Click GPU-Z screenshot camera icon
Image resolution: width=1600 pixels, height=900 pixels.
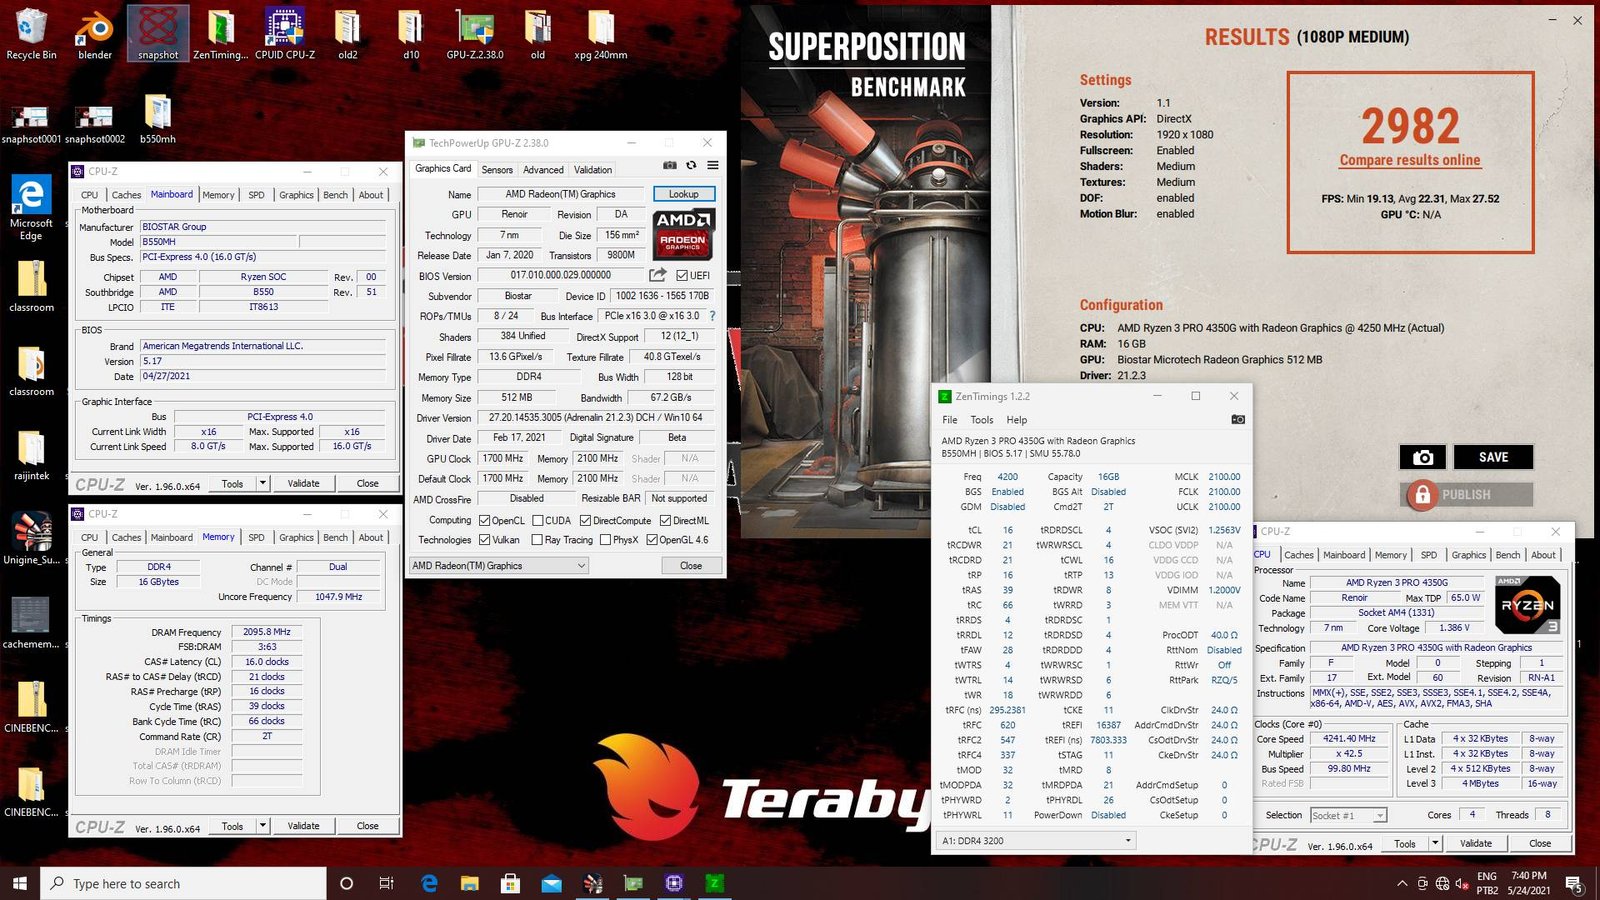(x=670, y=166)
